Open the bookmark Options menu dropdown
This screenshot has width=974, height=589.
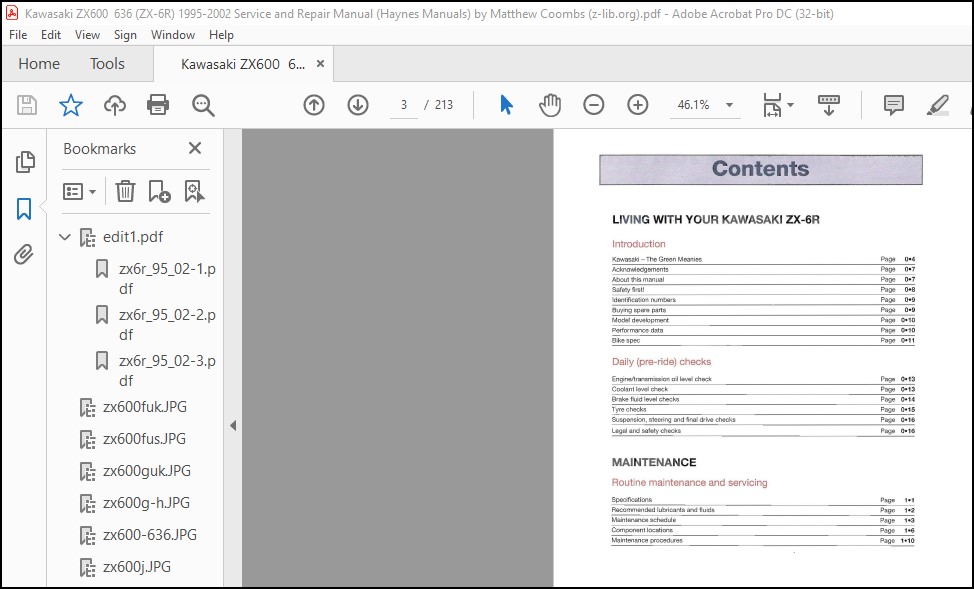[79, 191]
